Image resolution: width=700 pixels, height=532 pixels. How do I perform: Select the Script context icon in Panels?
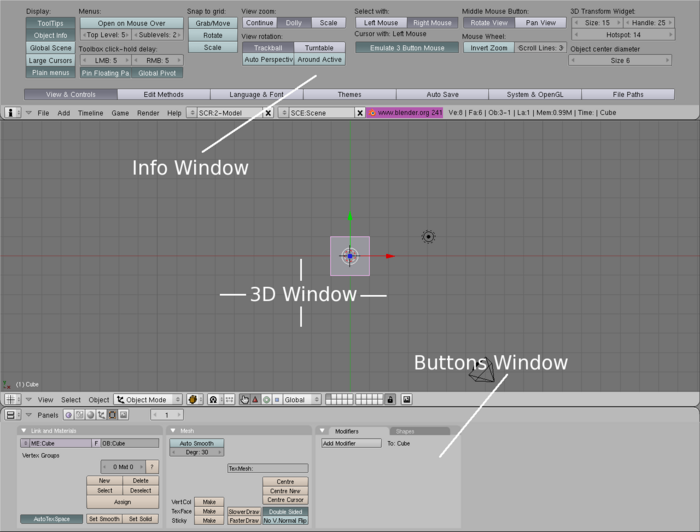79,415
